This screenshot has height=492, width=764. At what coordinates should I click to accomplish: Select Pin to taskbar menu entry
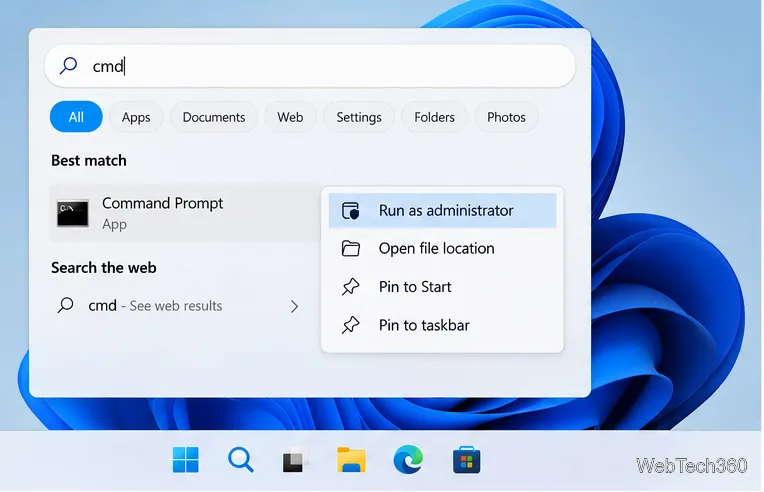[442, 325]
